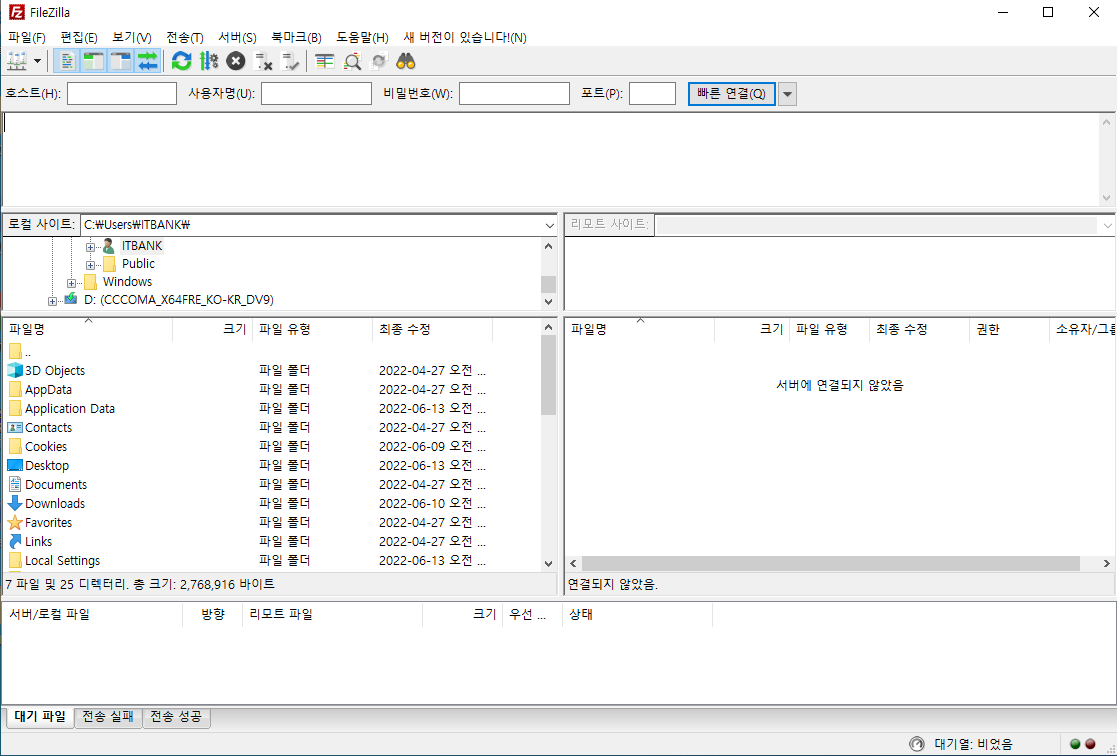Image resolution: width=1117 pixels, height=756 pixels.
Task: Open the 전송(T) menu
Action: [x=185, y=37]
